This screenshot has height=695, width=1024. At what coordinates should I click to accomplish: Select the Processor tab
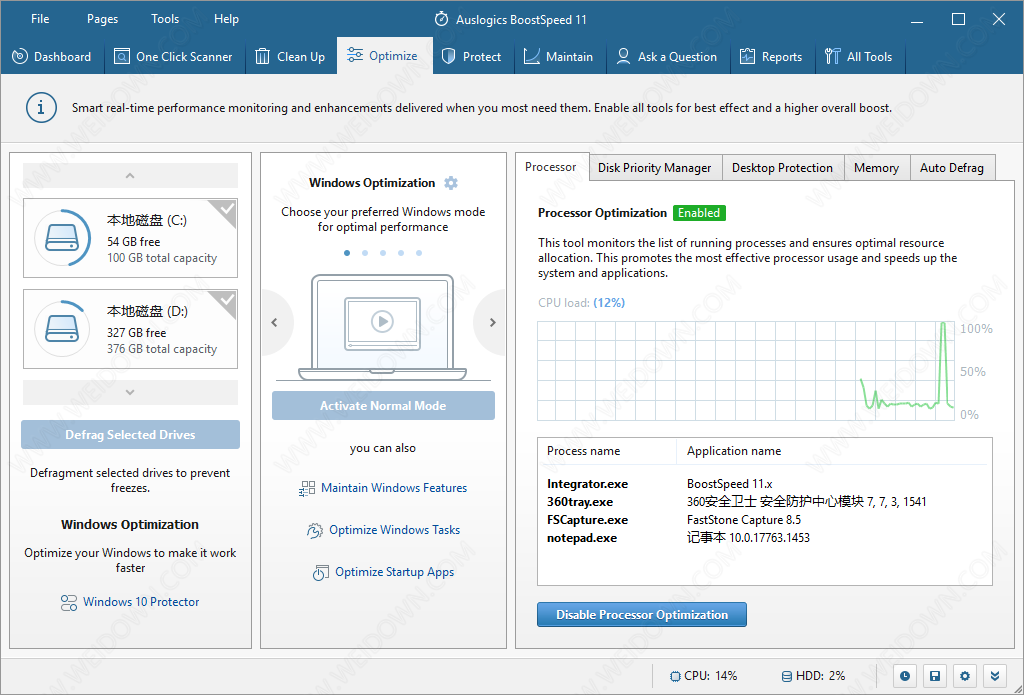(551, 167)
